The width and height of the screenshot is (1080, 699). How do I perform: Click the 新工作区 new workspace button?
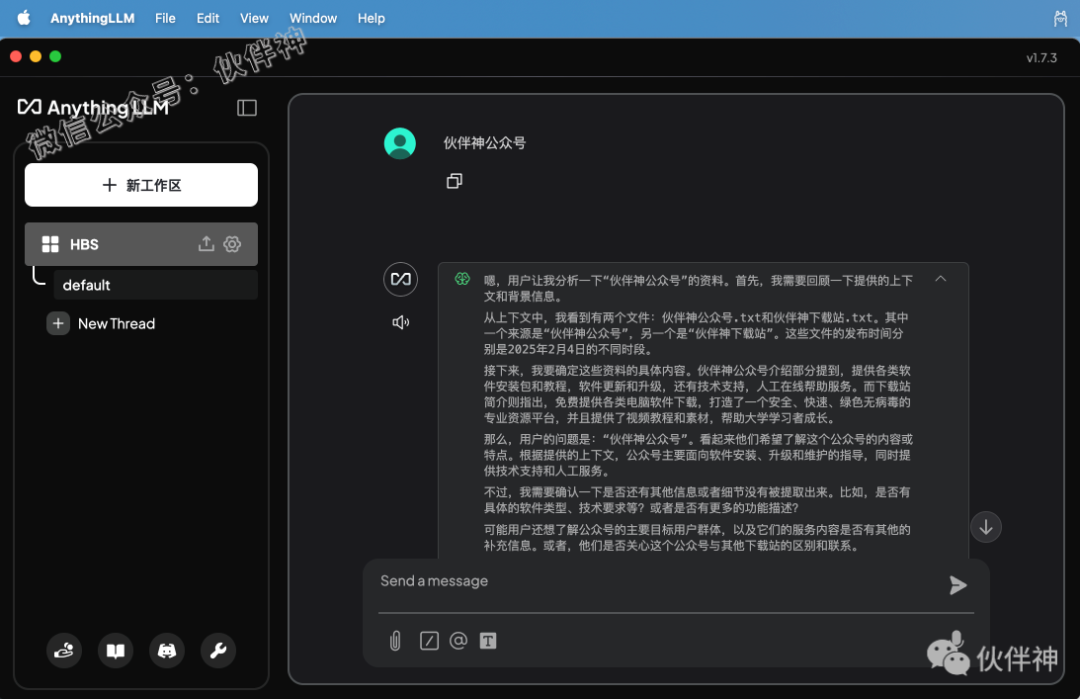(x=141, y=185)
